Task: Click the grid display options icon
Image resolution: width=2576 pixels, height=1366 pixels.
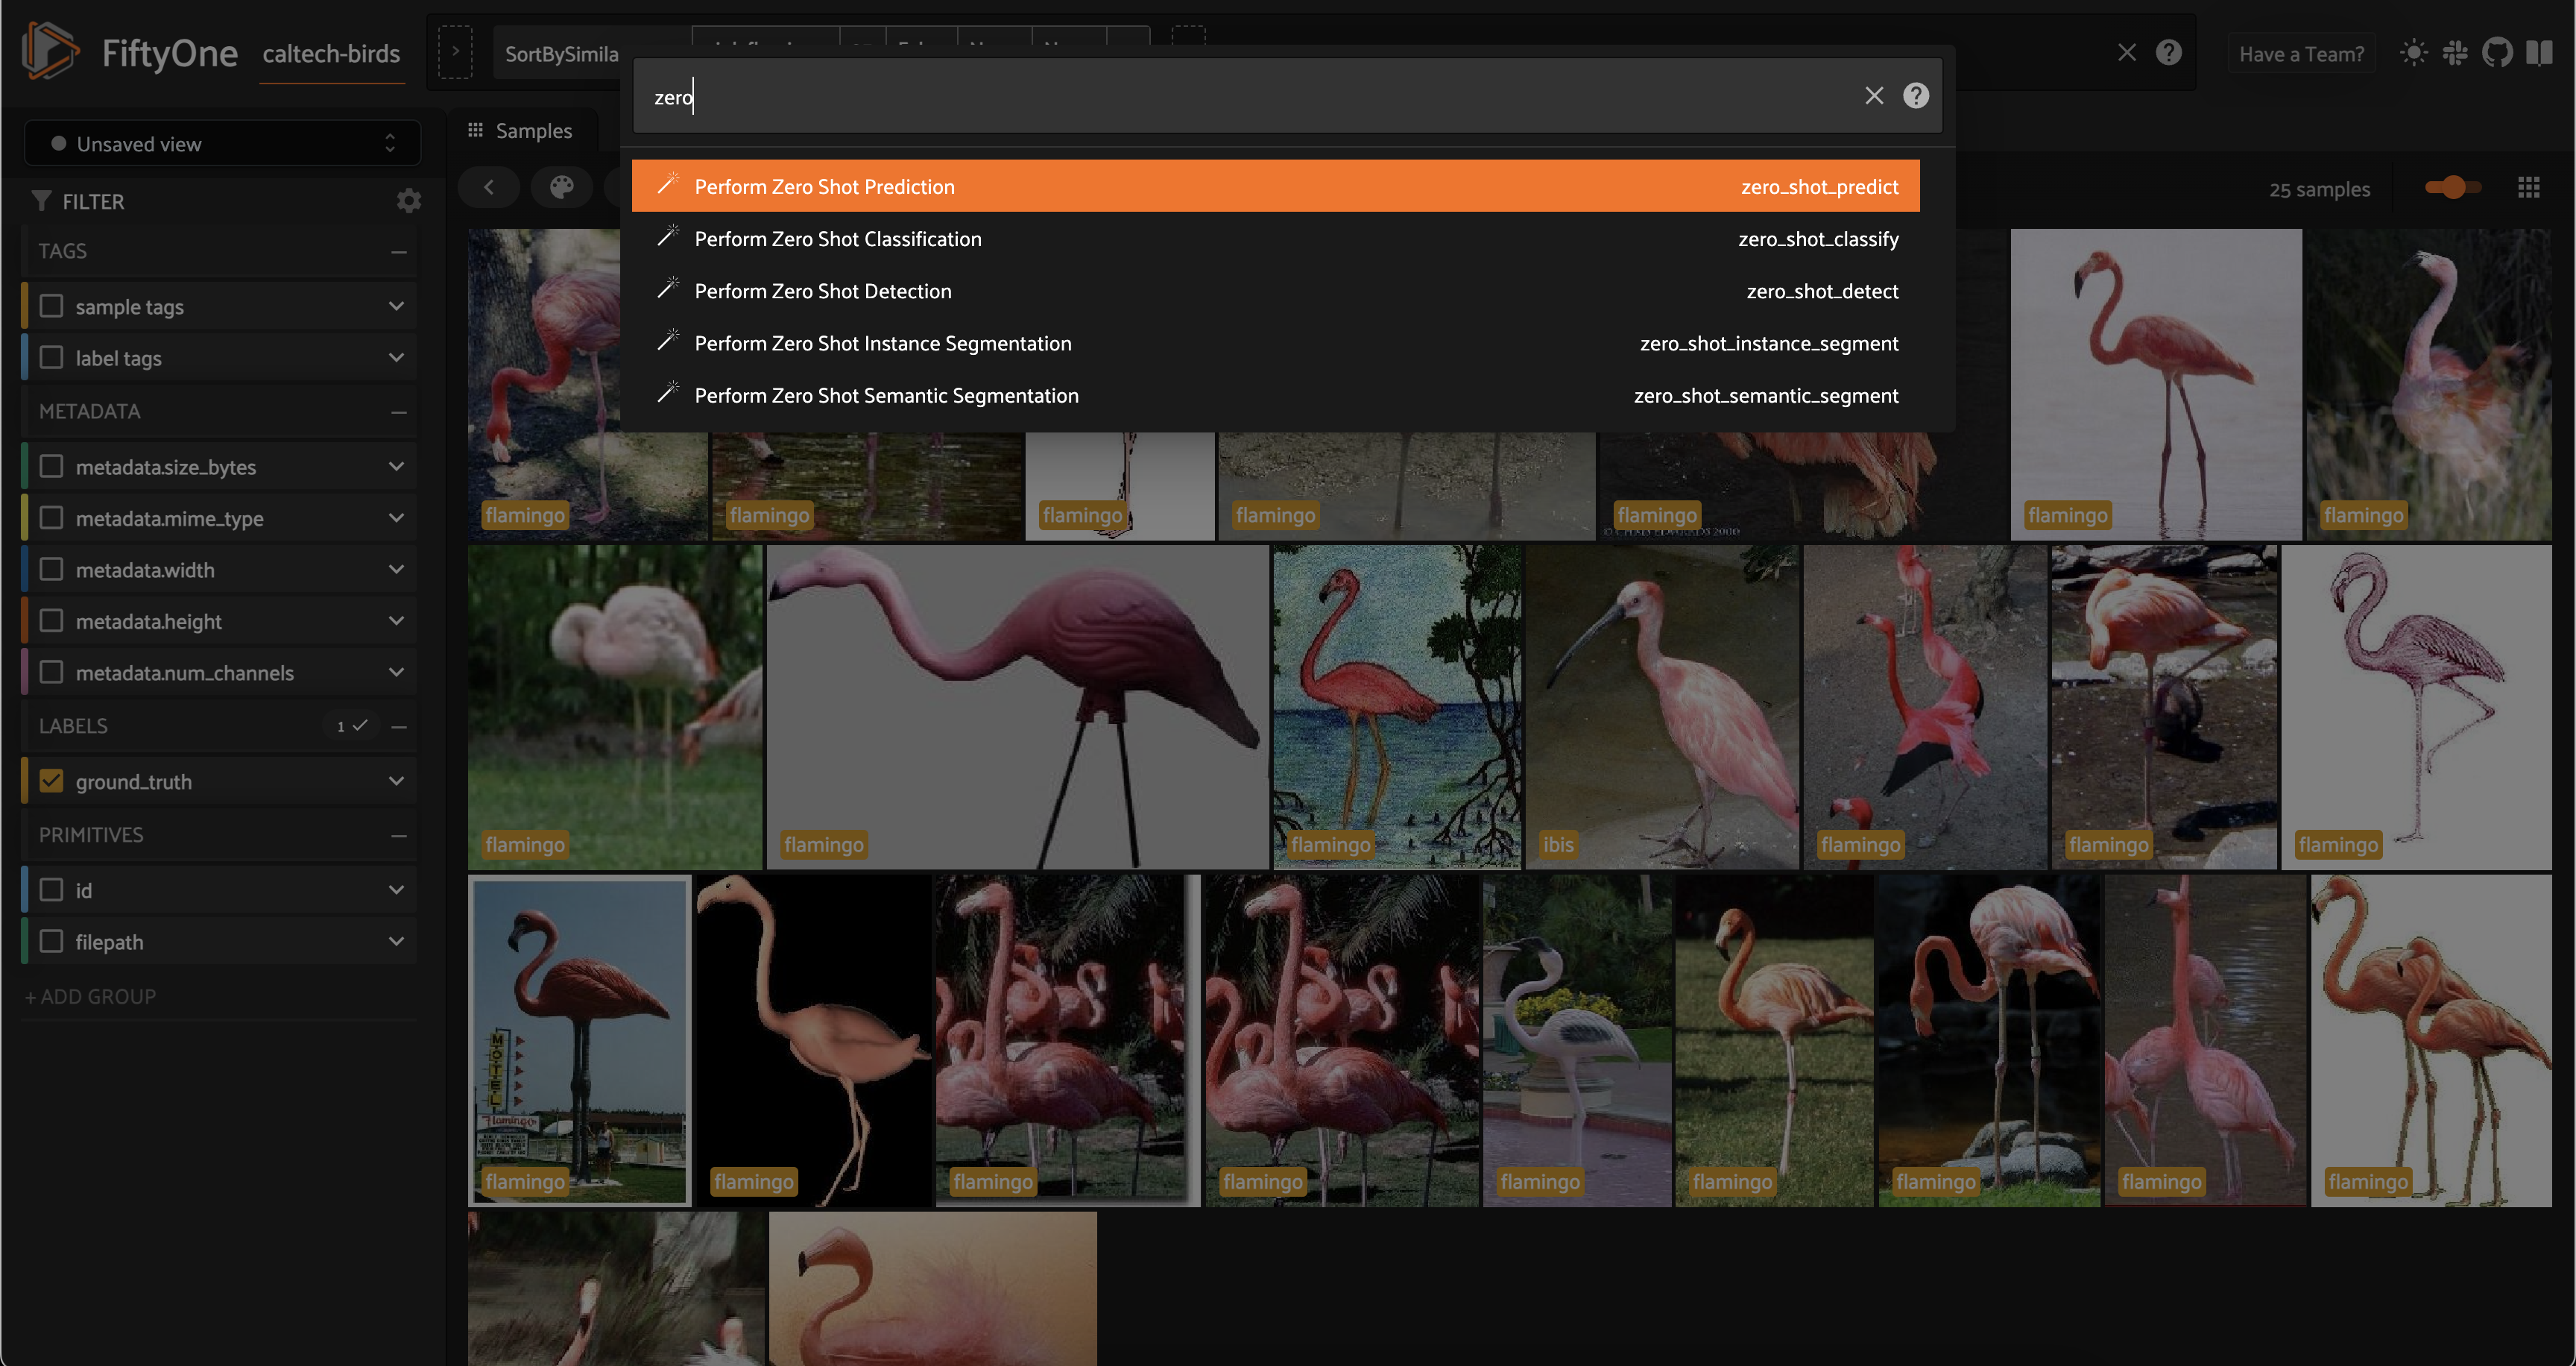Action: (x=2528, y=188)
